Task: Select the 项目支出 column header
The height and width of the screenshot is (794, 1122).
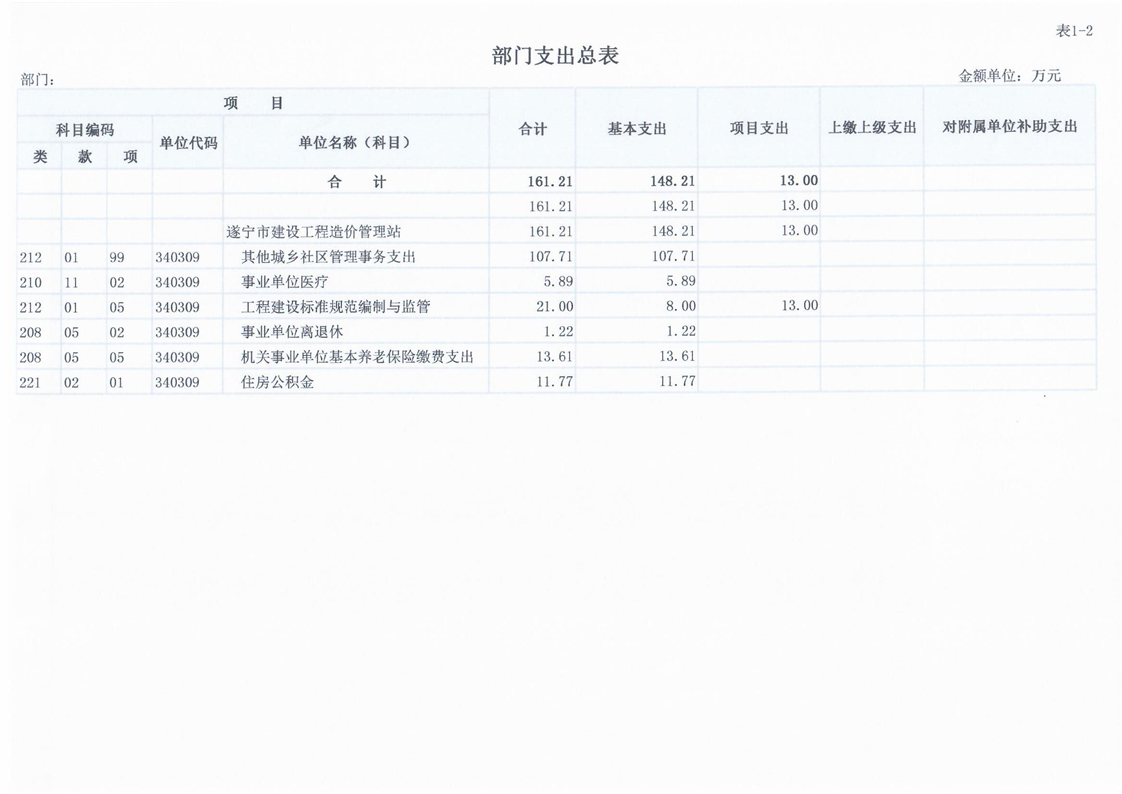Action: click(x=759, y=129)
